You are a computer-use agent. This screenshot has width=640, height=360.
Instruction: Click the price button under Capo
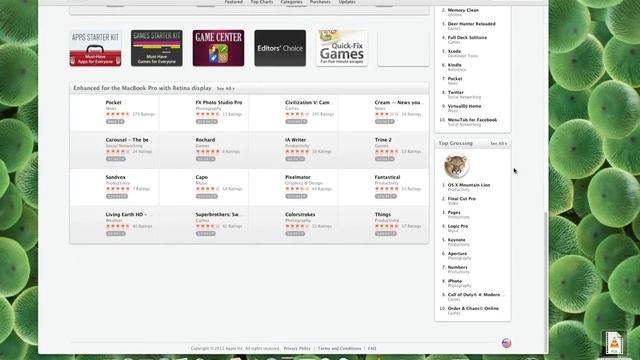point(207,196)
